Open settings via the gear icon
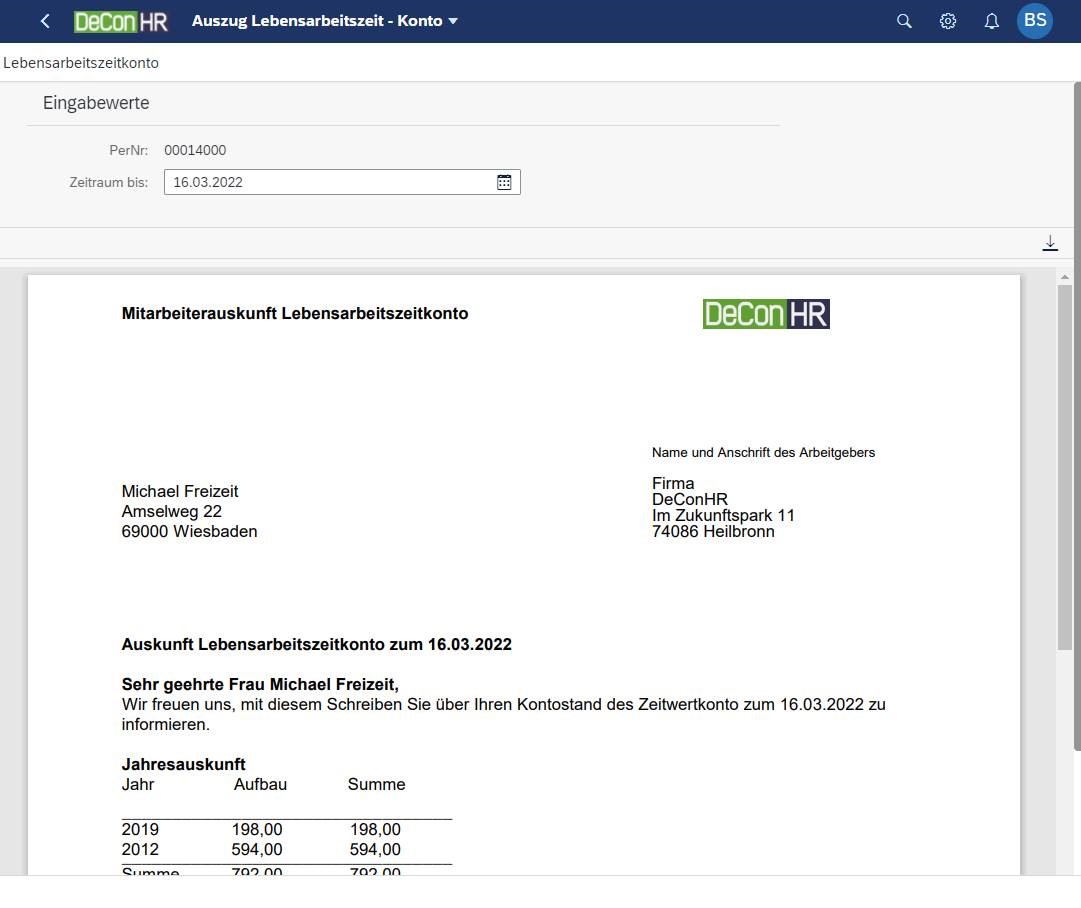This screenshot has width=1081, height=908. [x=948, y=21]
